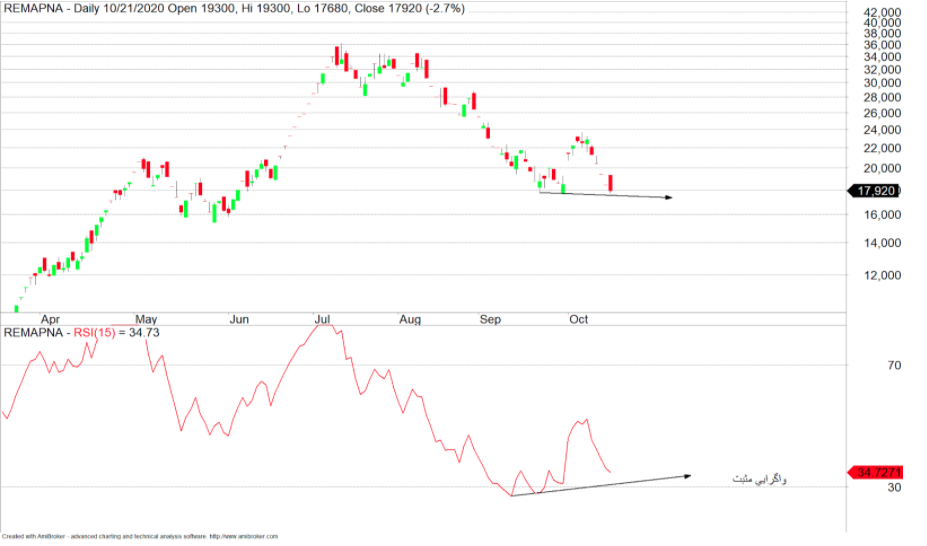The height and width of the screenshot is (546, 927).
Task: Click the Persian divergence annotation text
Action: coord(760,480)
